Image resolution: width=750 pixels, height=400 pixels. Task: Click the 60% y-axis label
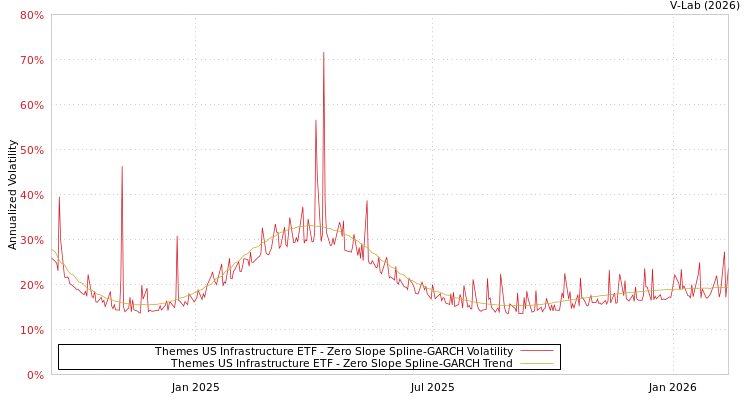tap(32, 105)
